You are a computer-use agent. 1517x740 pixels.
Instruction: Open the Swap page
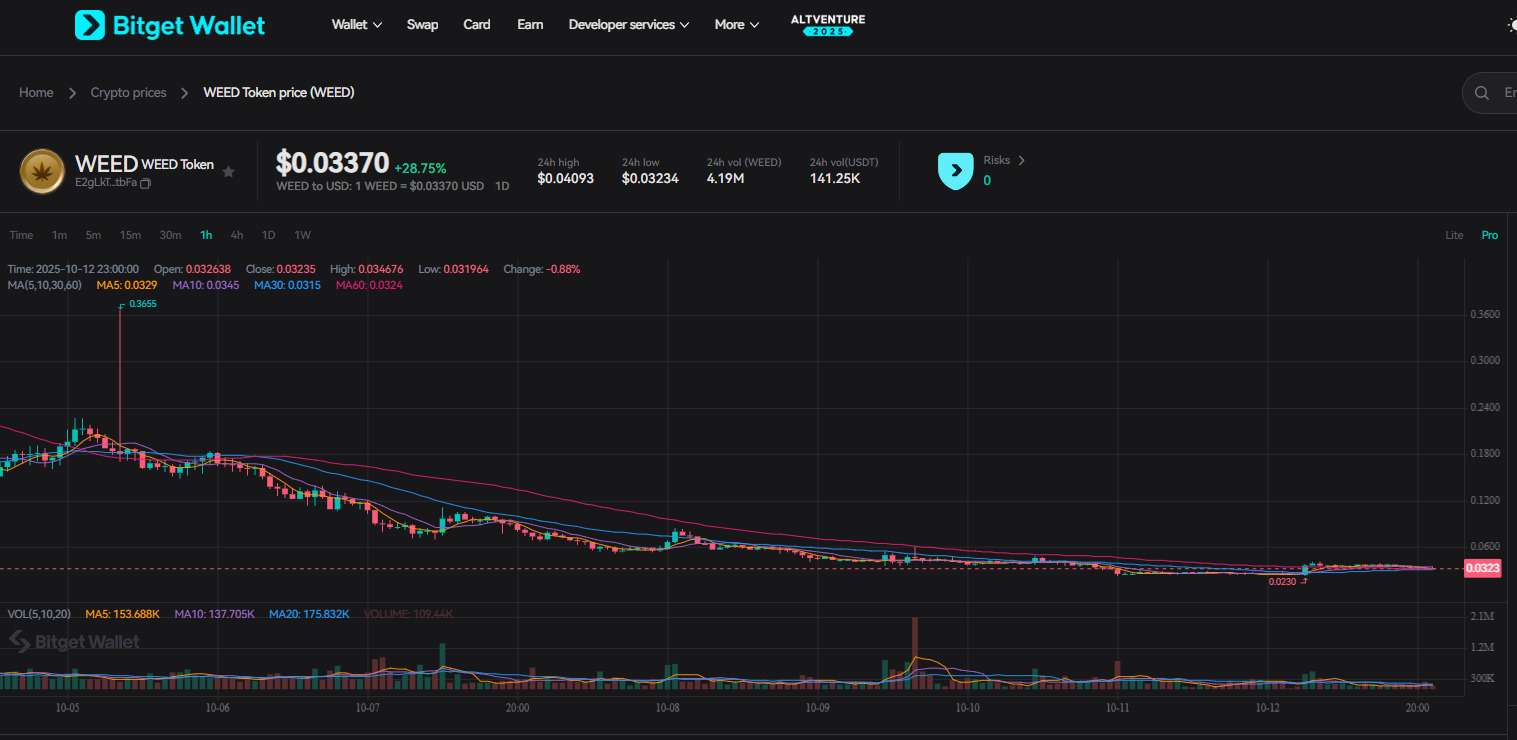click(x=422, y=25)
